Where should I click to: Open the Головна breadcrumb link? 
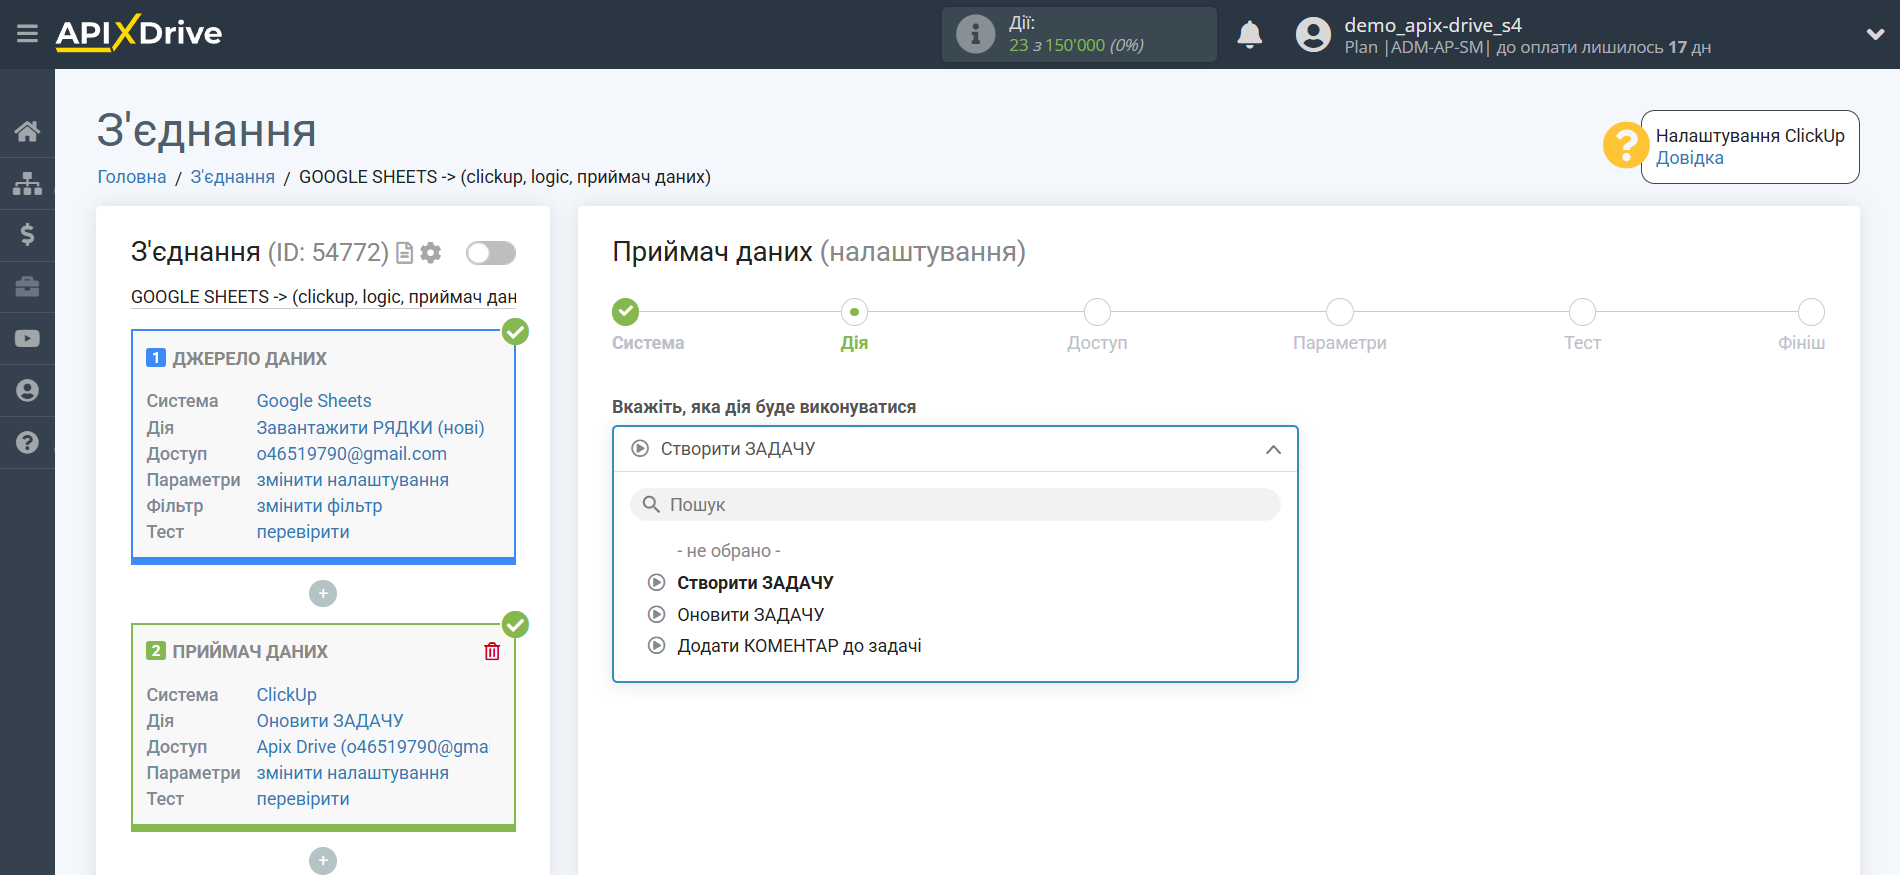coord(132,177)
